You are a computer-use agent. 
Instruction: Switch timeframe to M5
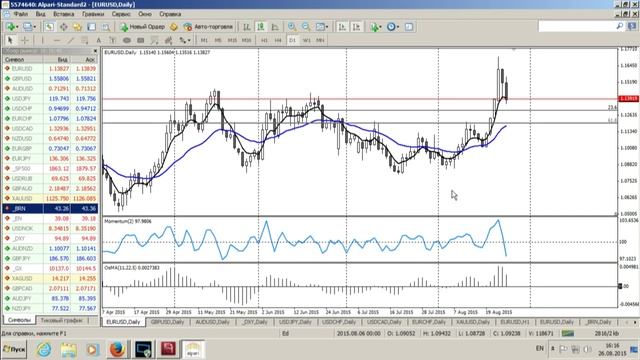(218, 40)
